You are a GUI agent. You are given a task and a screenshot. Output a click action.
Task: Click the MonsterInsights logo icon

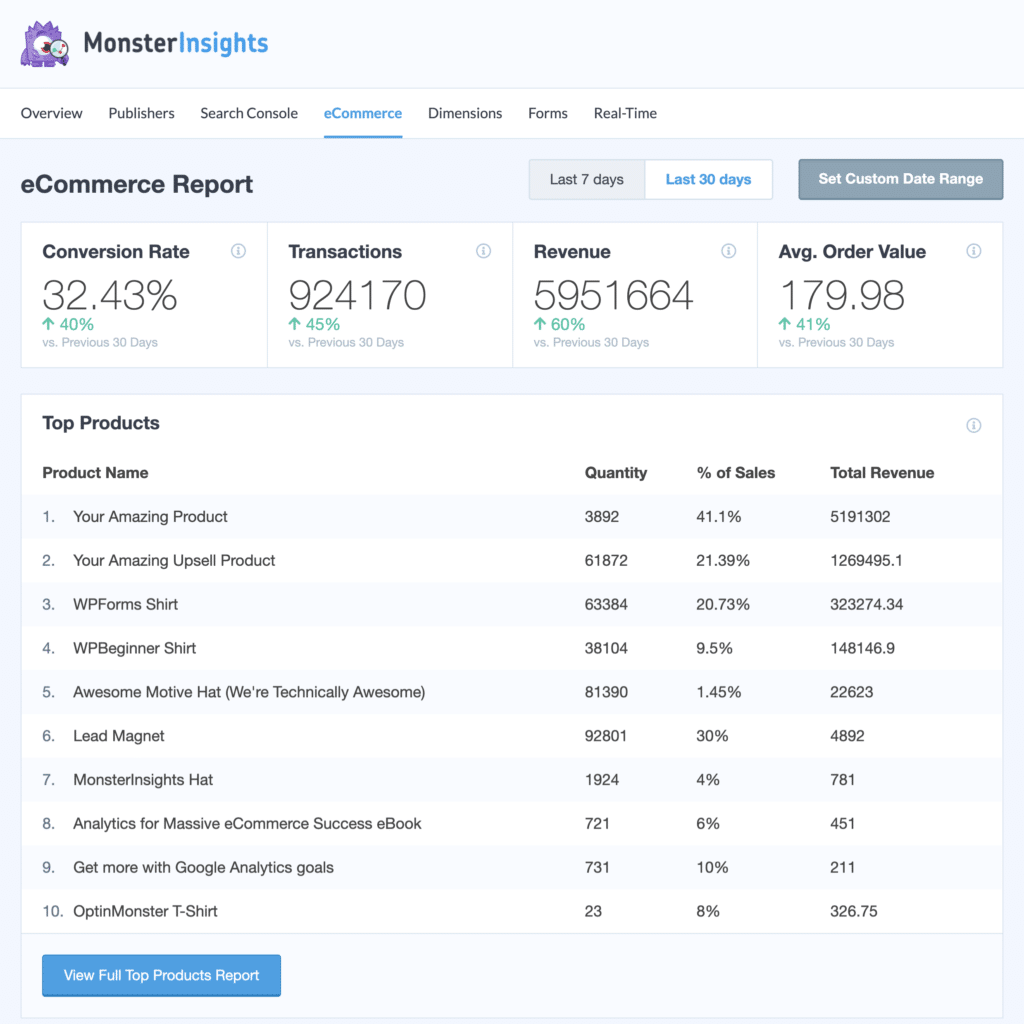tap(44, 43)
